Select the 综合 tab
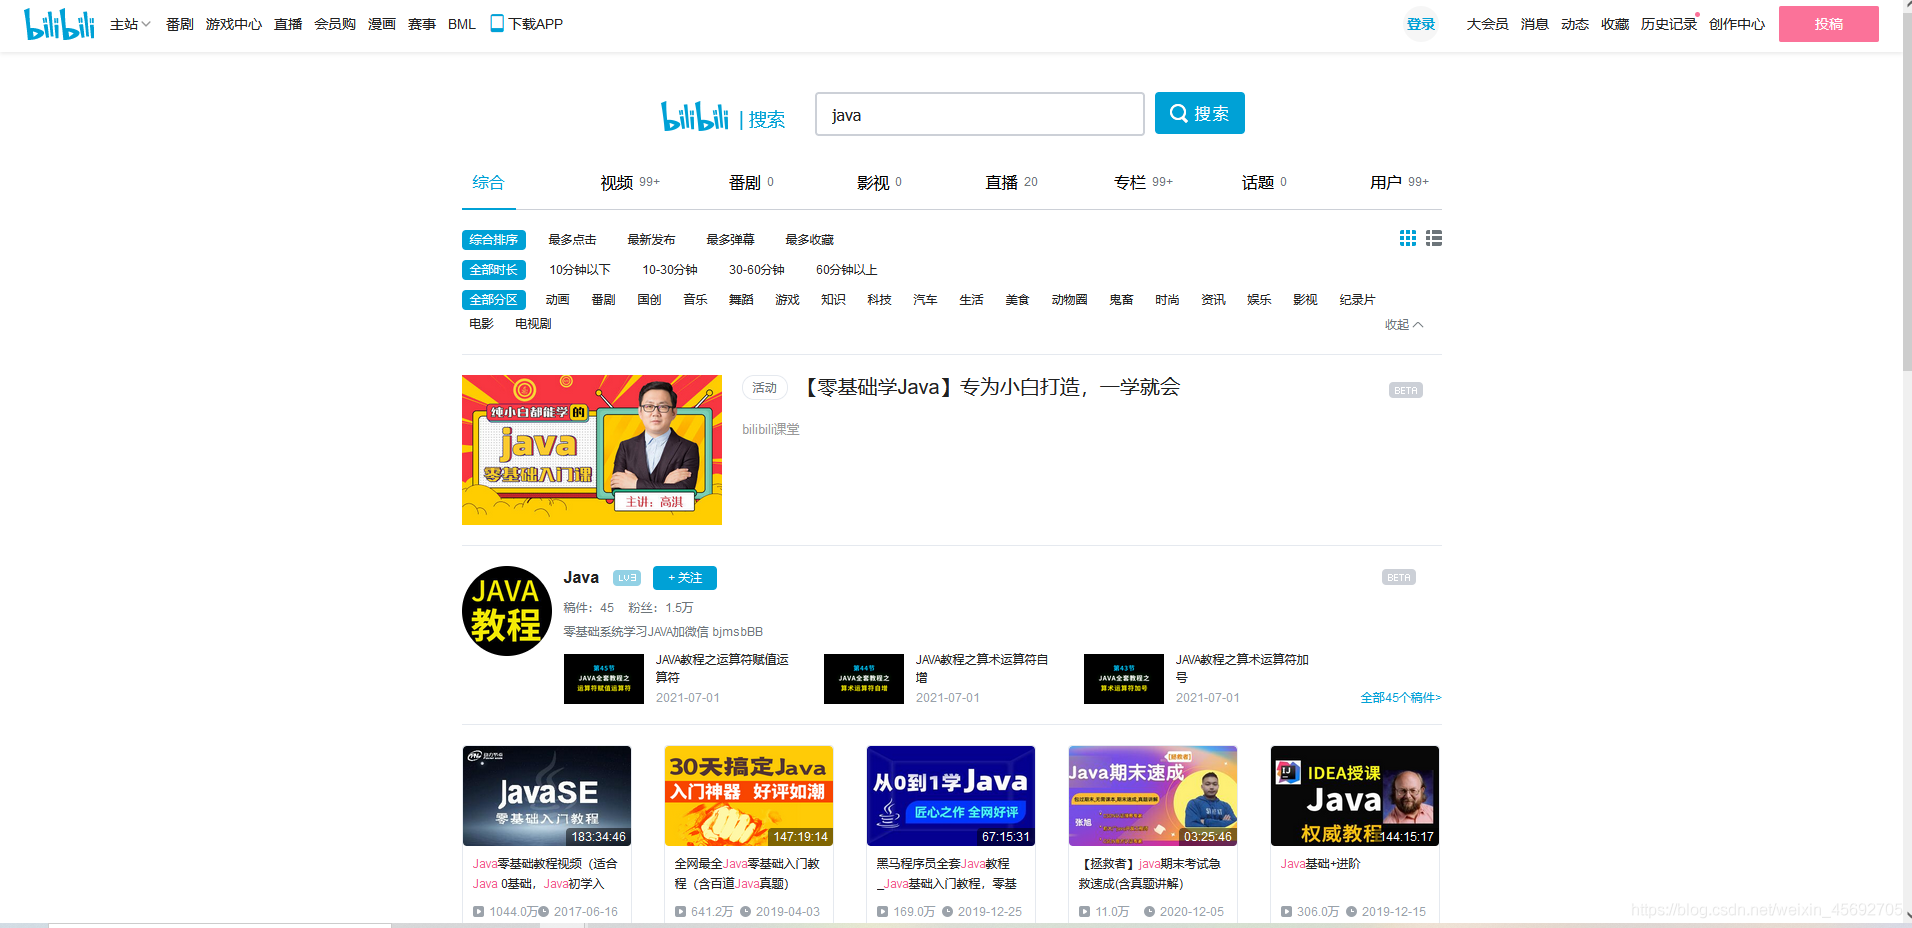1912x928 pixels. click(x=488, y=182)
